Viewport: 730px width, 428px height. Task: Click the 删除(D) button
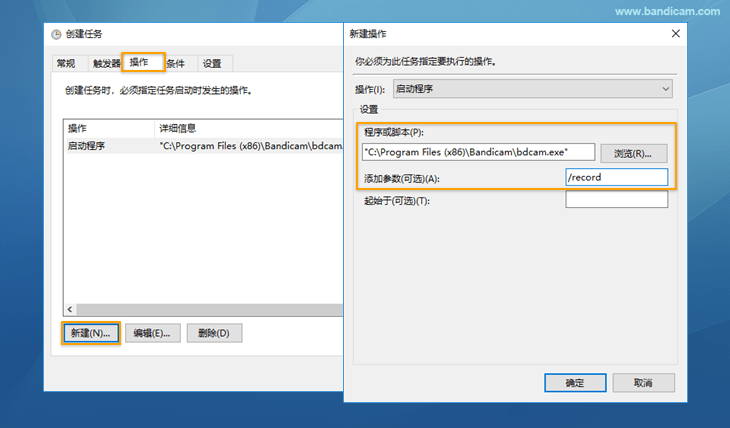pos(214,333)
